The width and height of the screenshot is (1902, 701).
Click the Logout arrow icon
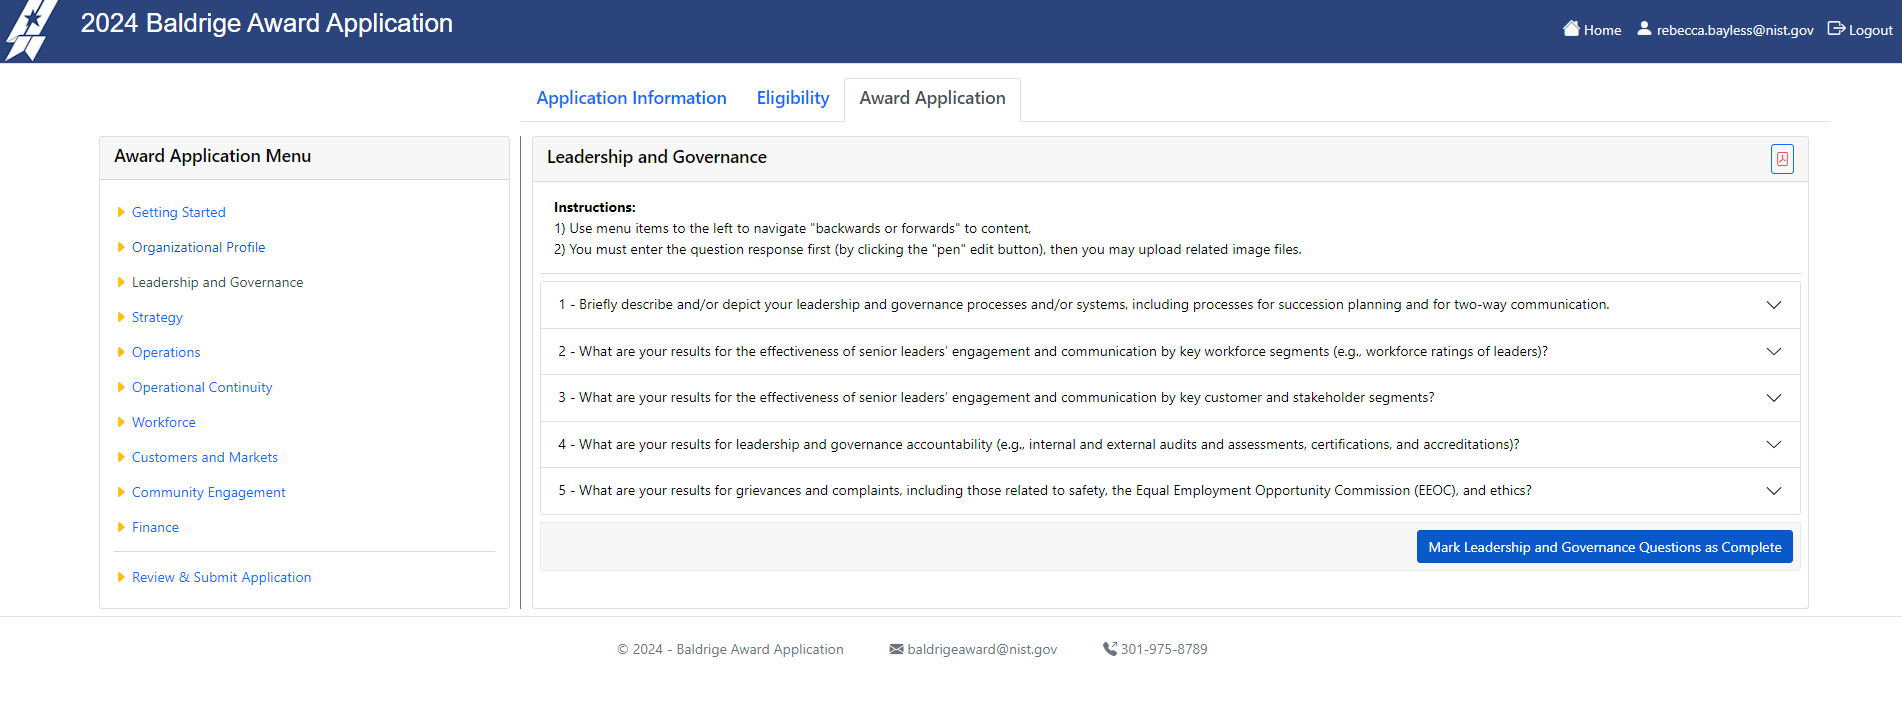[1836, 29]
